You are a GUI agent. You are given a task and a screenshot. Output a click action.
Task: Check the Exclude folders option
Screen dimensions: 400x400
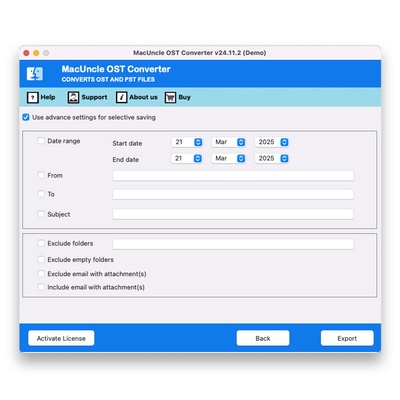pyautogui.click(x=41, y=243)
